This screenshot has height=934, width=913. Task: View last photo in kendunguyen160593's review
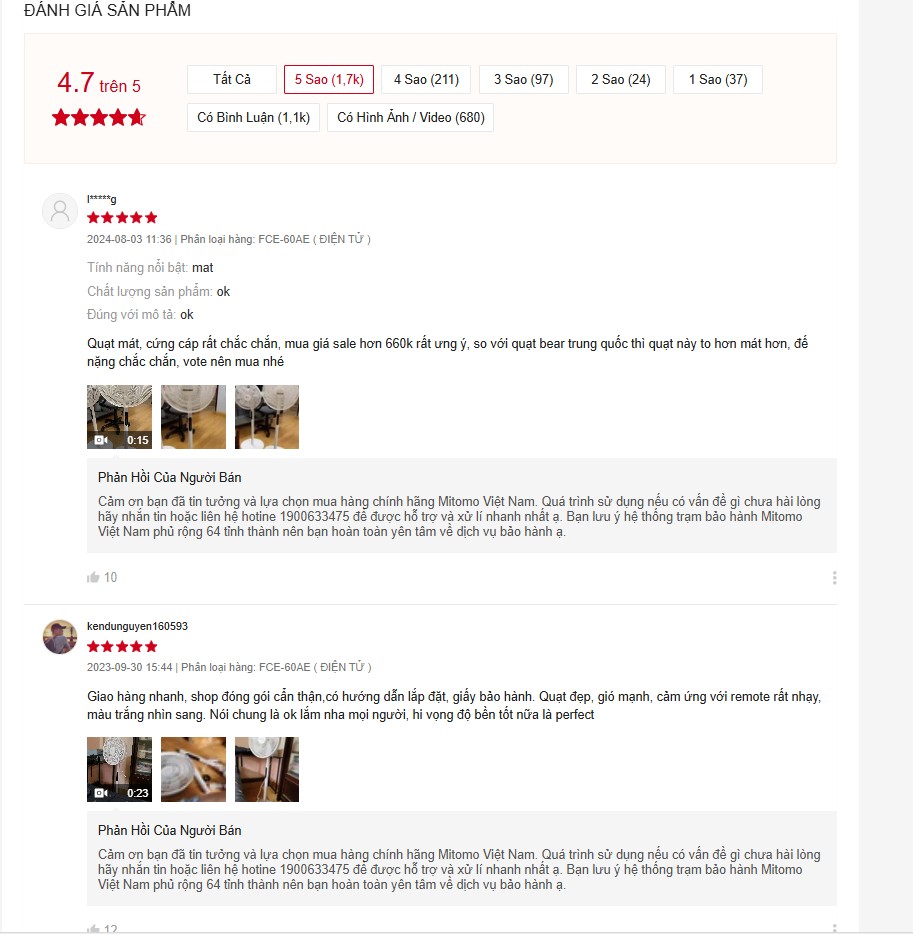tap(267, 769)
